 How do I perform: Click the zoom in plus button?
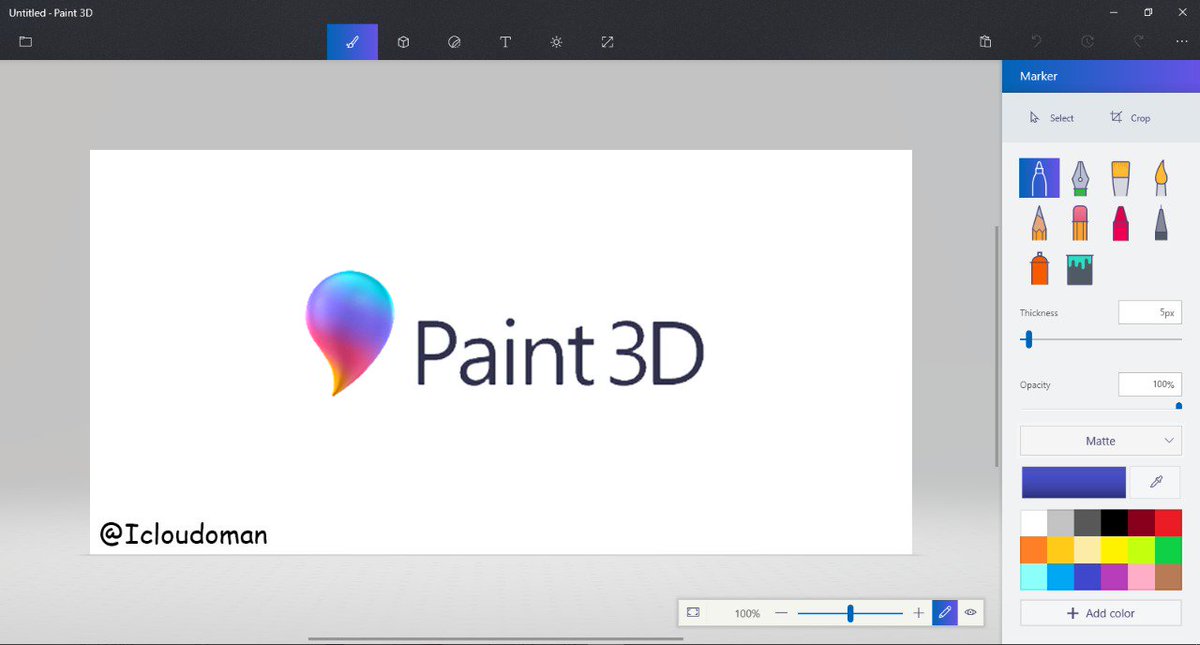(x=918, y=613)
